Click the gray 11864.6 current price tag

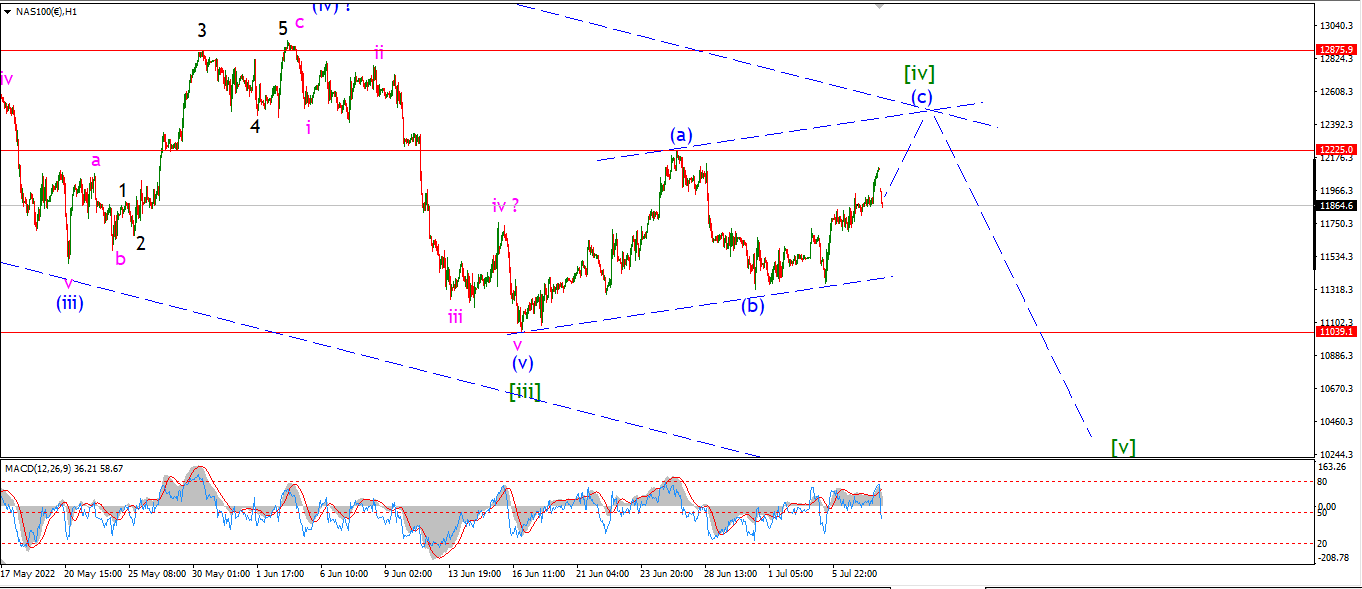point(1336,206)
